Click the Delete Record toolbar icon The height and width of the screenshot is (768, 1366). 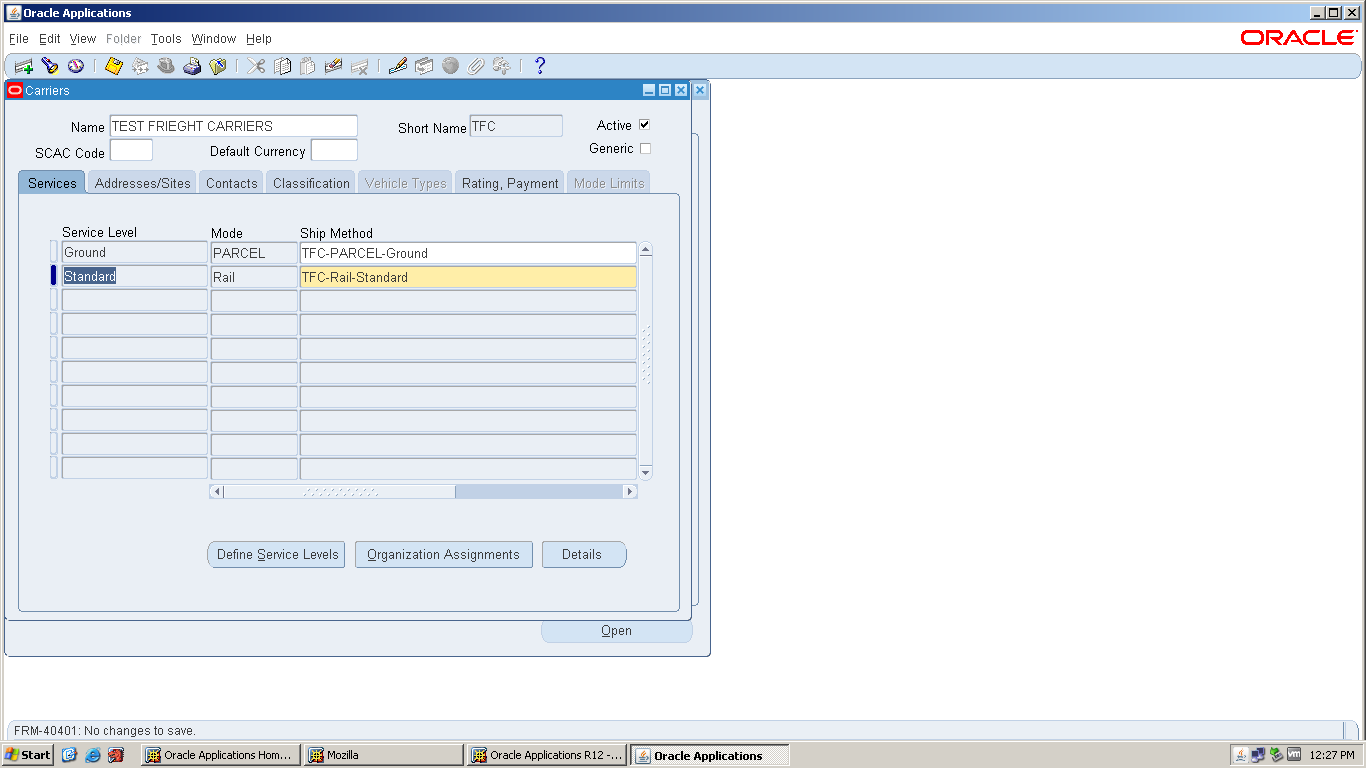(x=360, y=66)
